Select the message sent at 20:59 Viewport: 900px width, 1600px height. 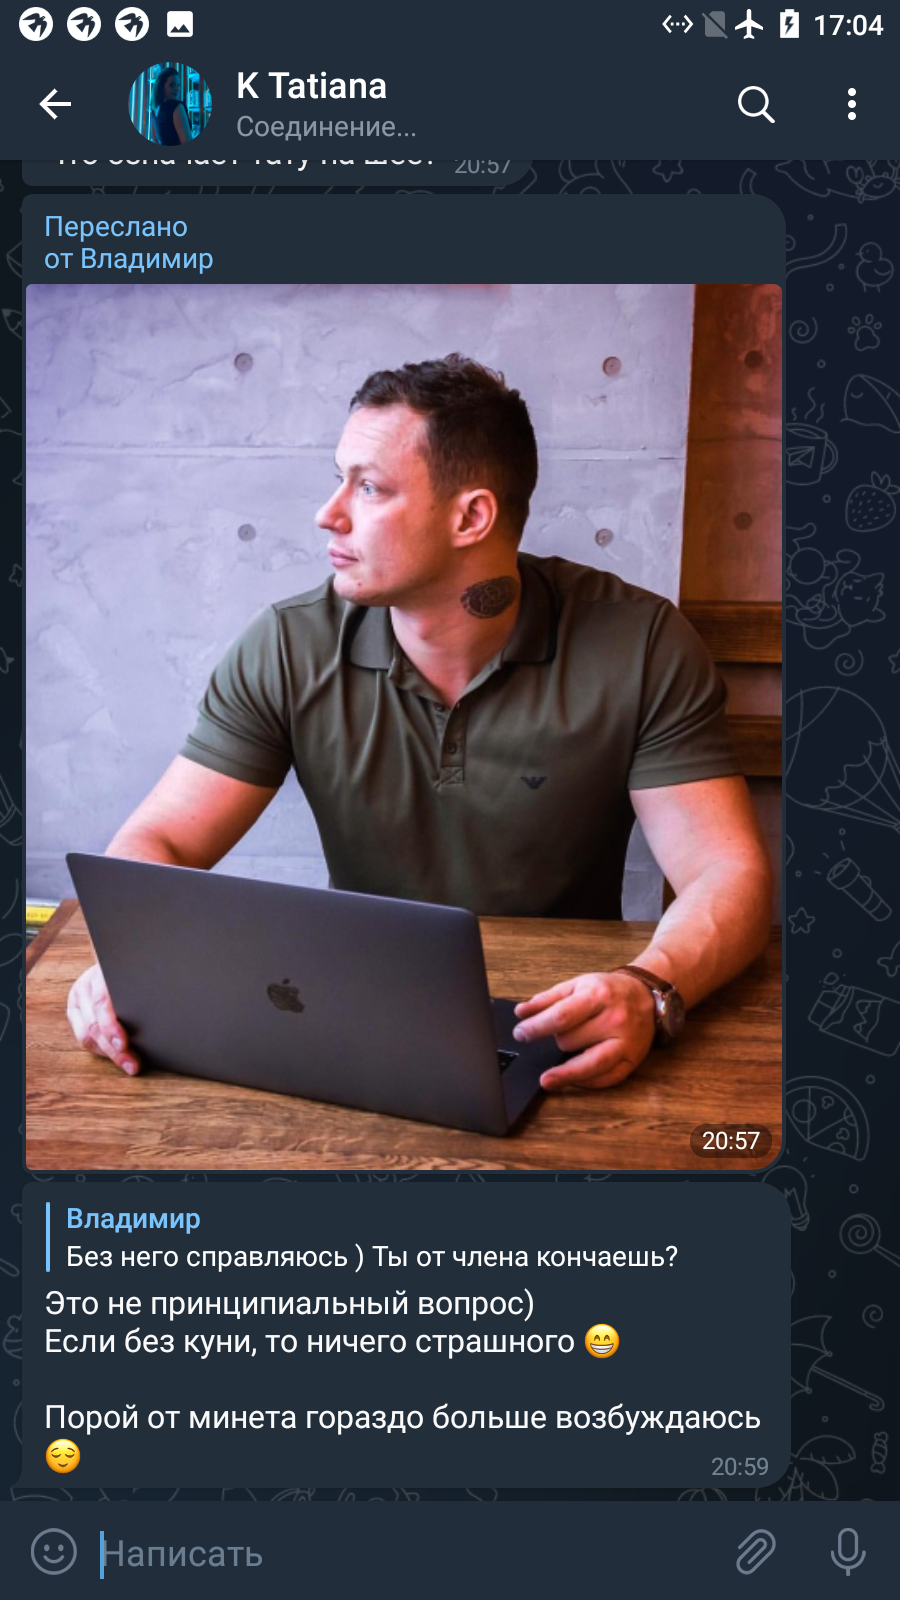click(406, 1336)
